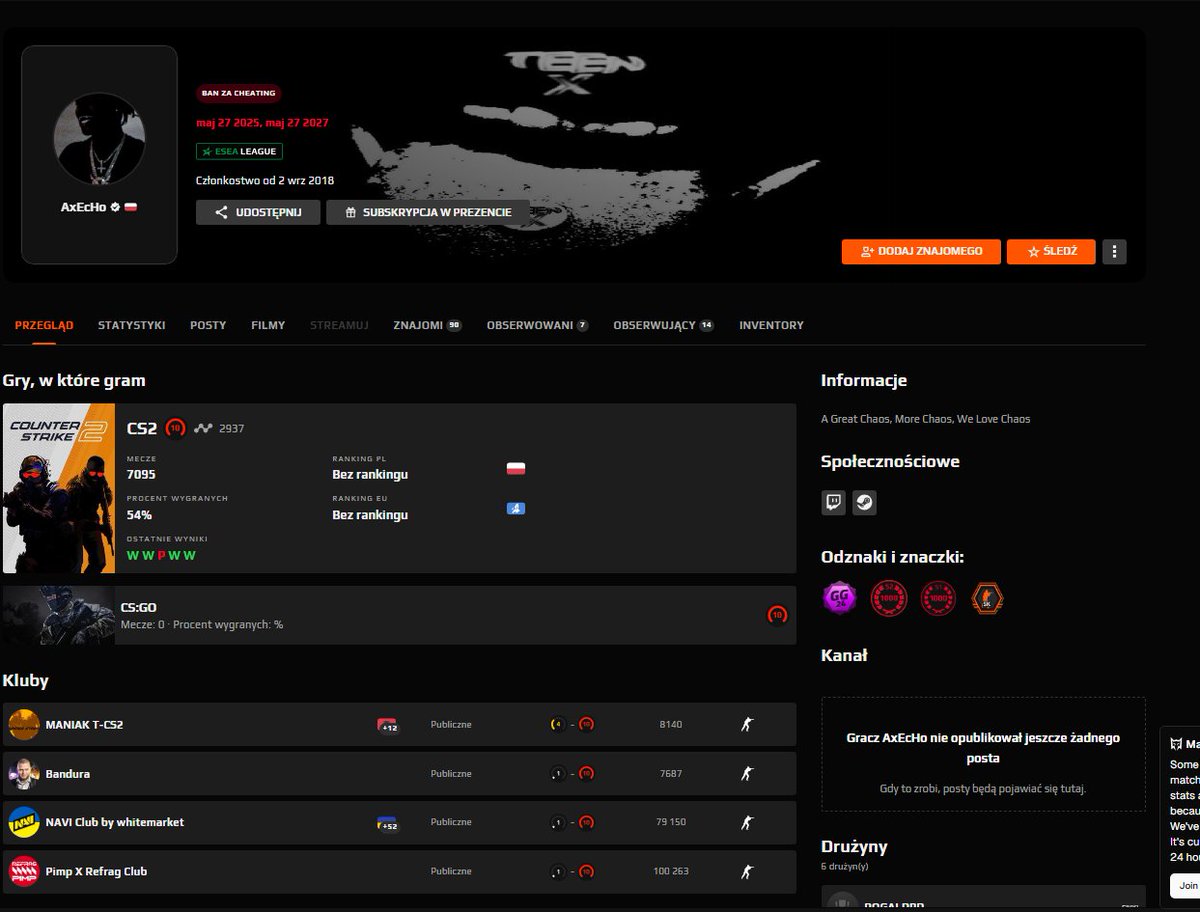Click the member count 8140

point(671,724)
